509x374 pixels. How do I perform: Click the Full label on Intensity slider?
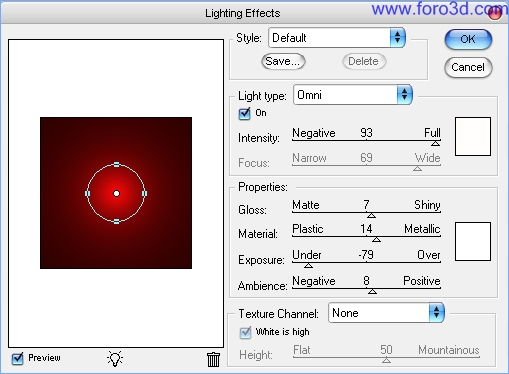pos(432,133)
